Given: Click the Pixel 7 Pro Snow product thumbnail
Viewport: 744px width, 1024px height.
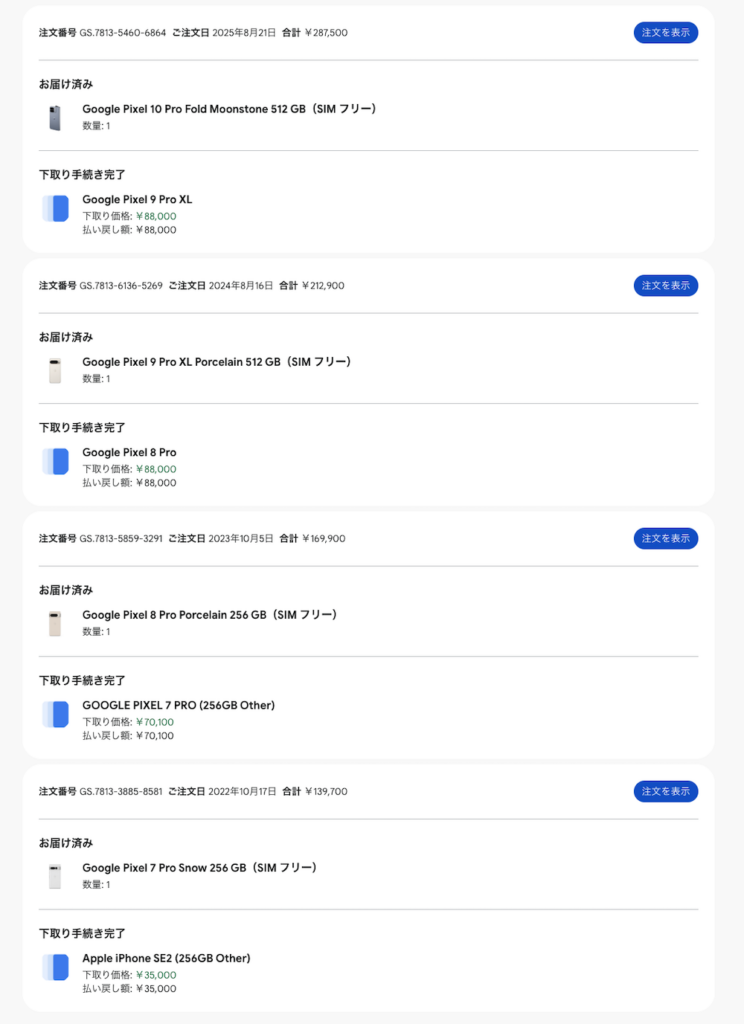Looking at the screenshot, I should tap(55, 877).
